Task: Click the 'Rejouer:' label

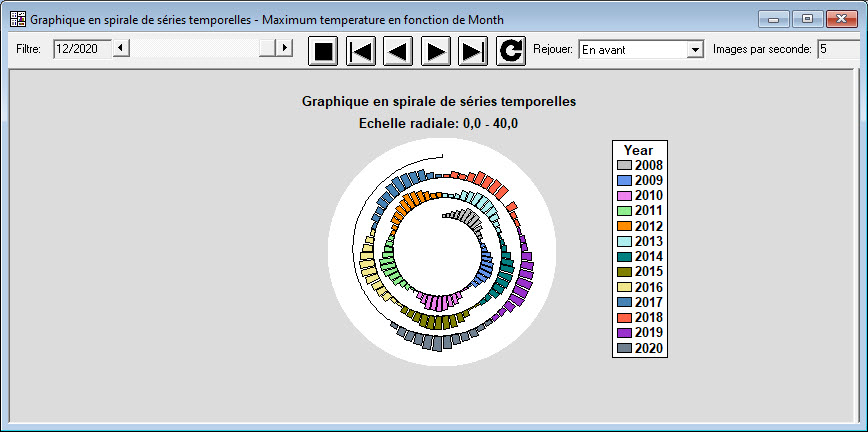Action: 552,49
